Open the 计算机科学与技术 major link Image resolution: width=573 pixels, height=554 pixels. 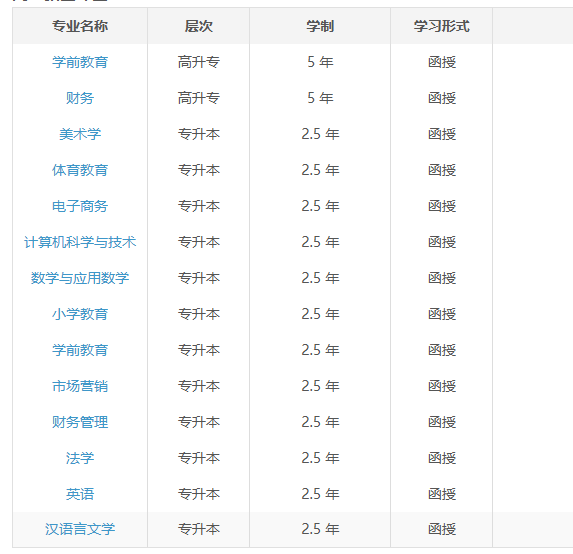click(80, 242)
